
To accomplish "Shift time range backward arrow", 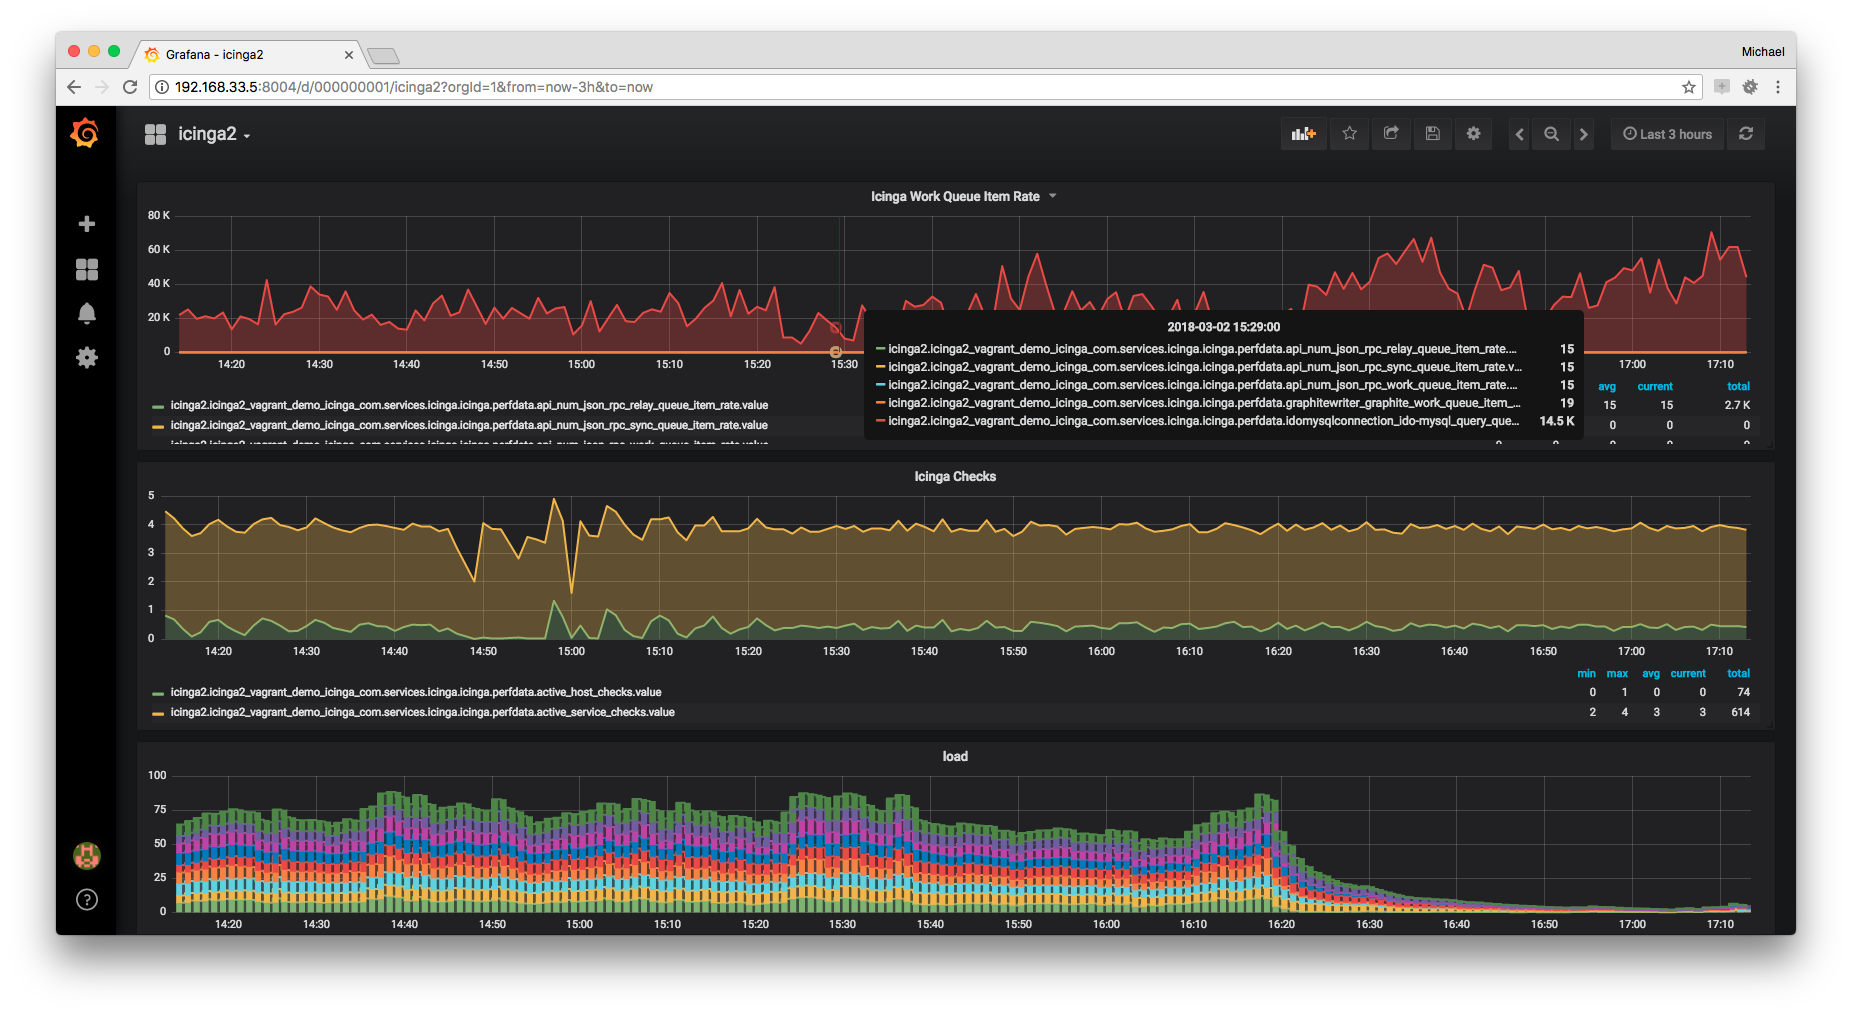I will pyautogui.click(x=1519, y=134).
